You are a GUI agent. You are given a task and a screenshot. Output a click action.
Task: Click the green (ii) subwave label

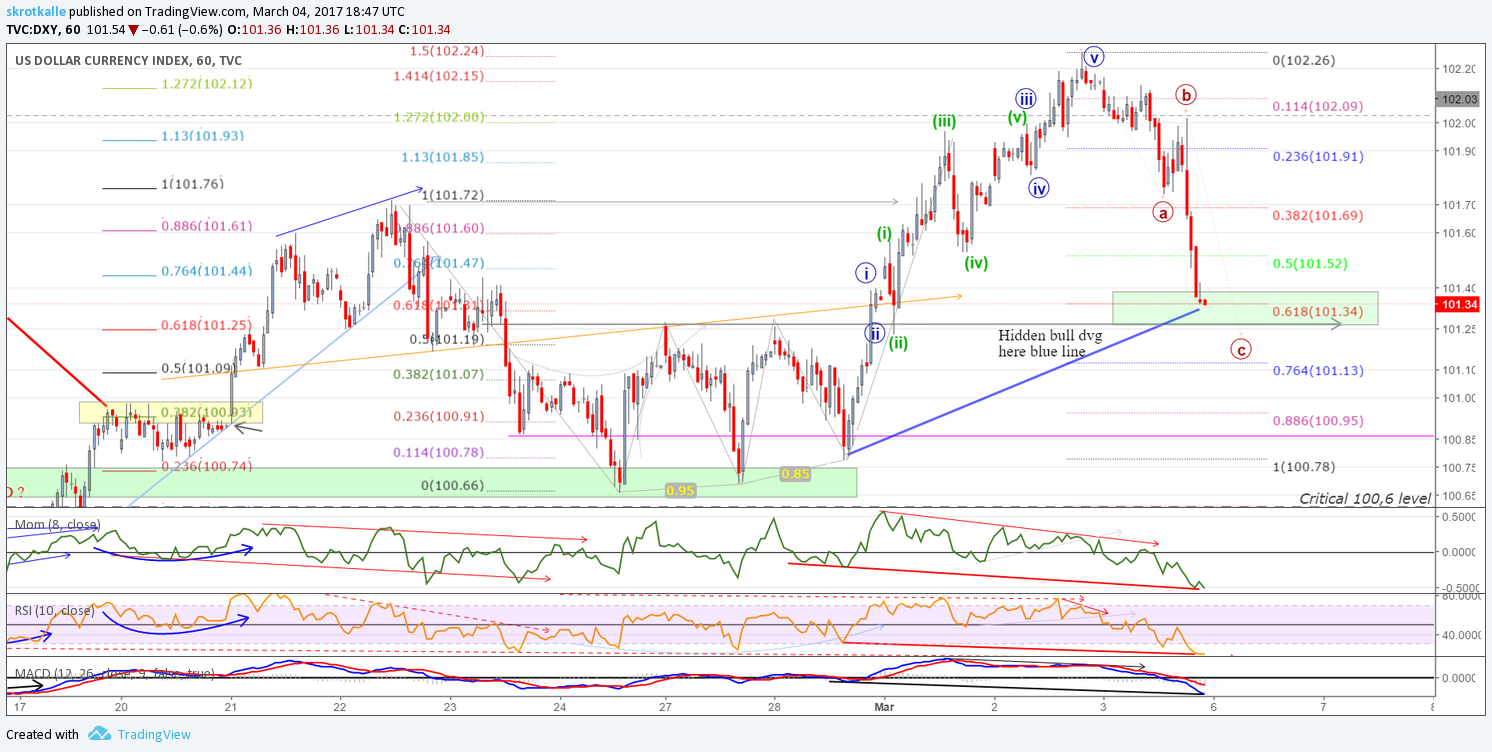pos(898,343)
